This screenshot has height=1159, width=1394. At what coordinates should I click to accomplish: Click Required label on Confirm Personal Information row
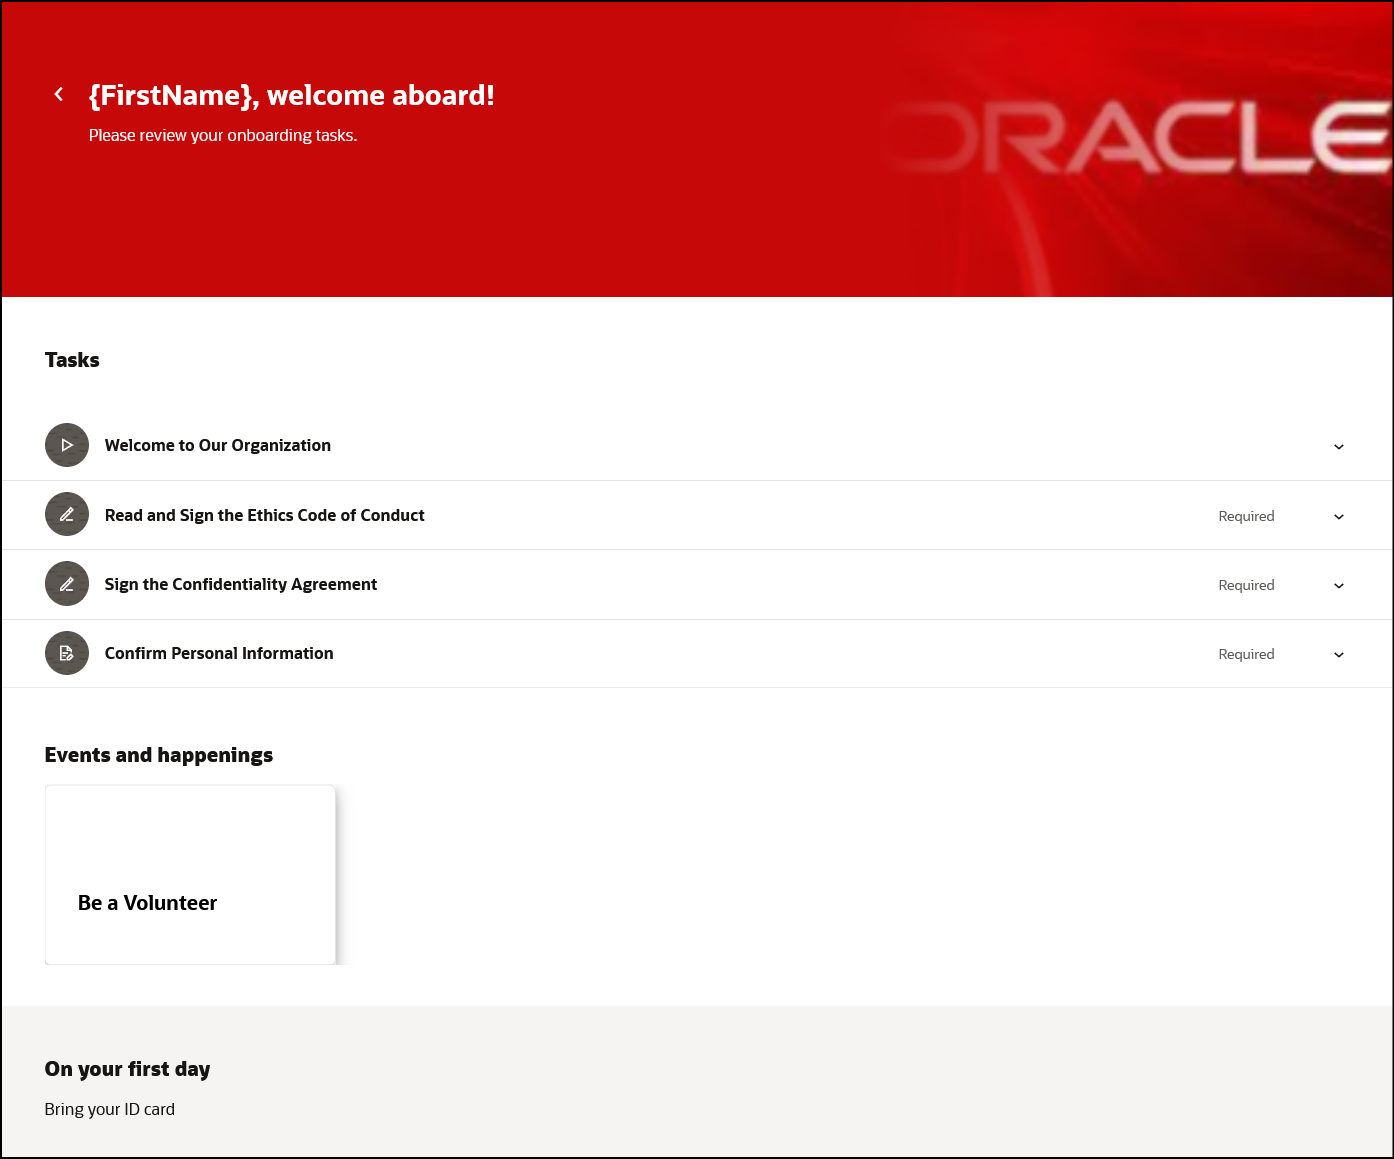point(1246,654)
